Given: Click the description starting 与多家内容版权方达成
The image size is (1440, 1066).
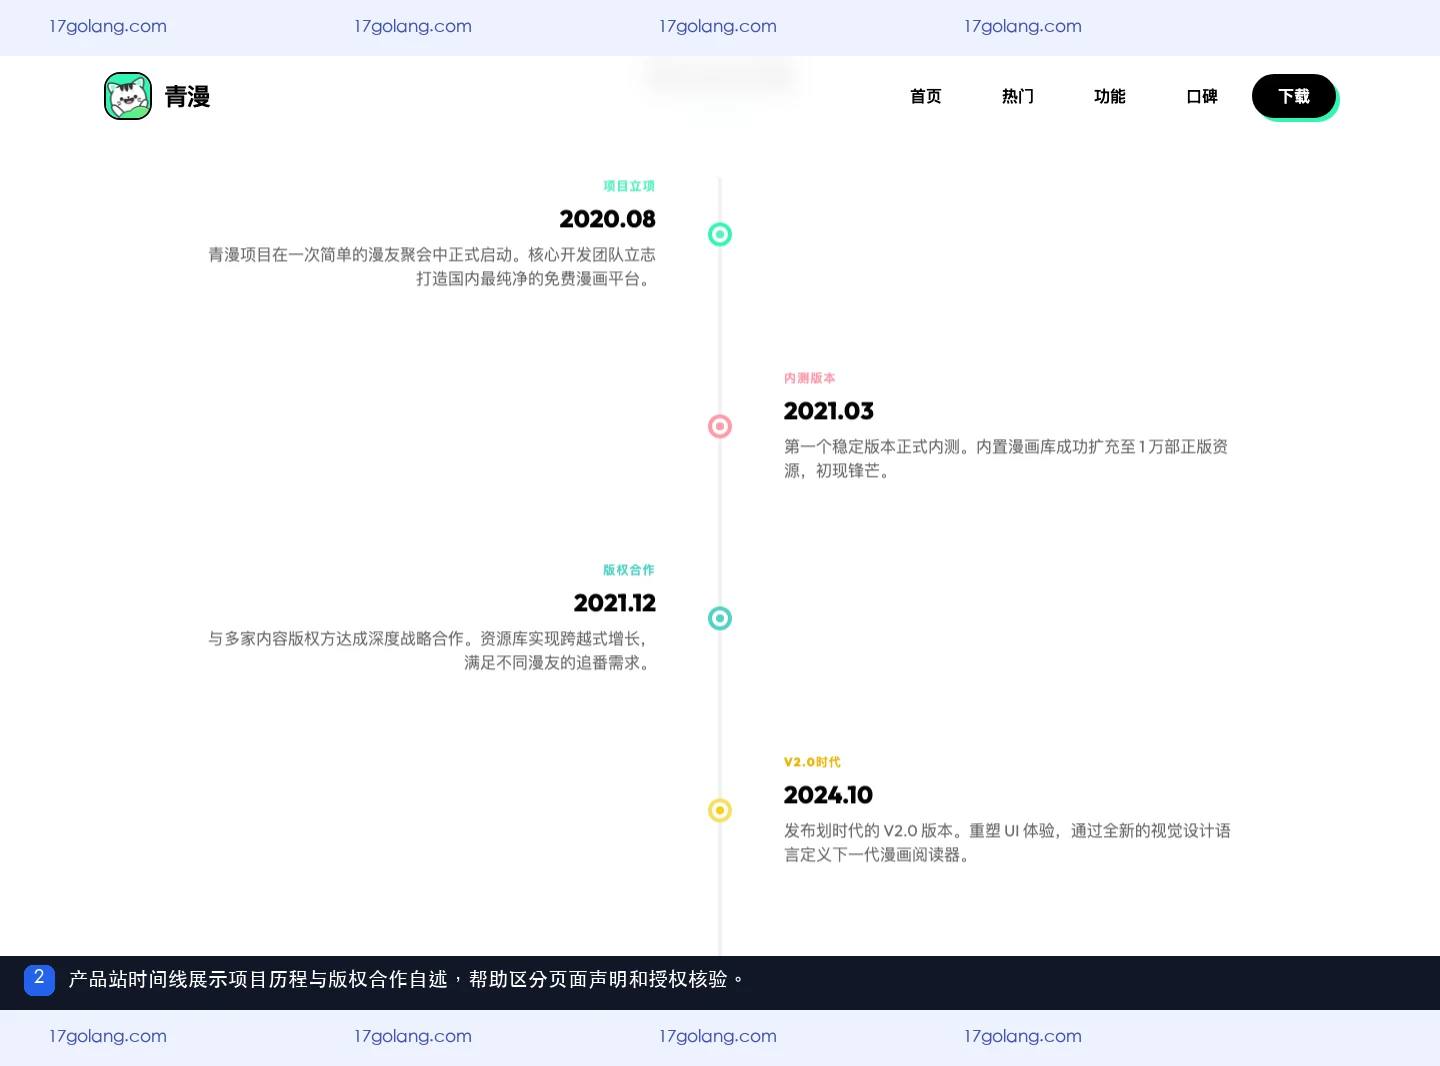Looking at the screenshot, I should pos(432,651).
